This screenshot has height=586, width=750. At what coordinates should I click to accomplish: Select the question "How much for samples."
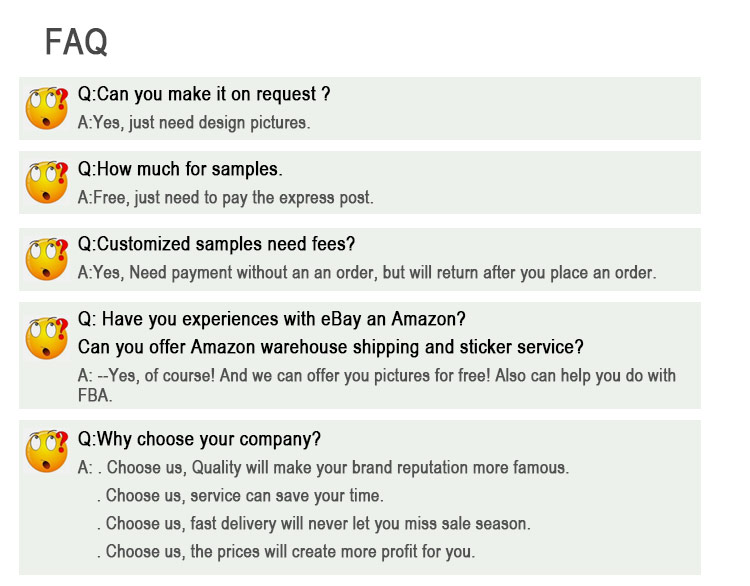coord(180,169)
